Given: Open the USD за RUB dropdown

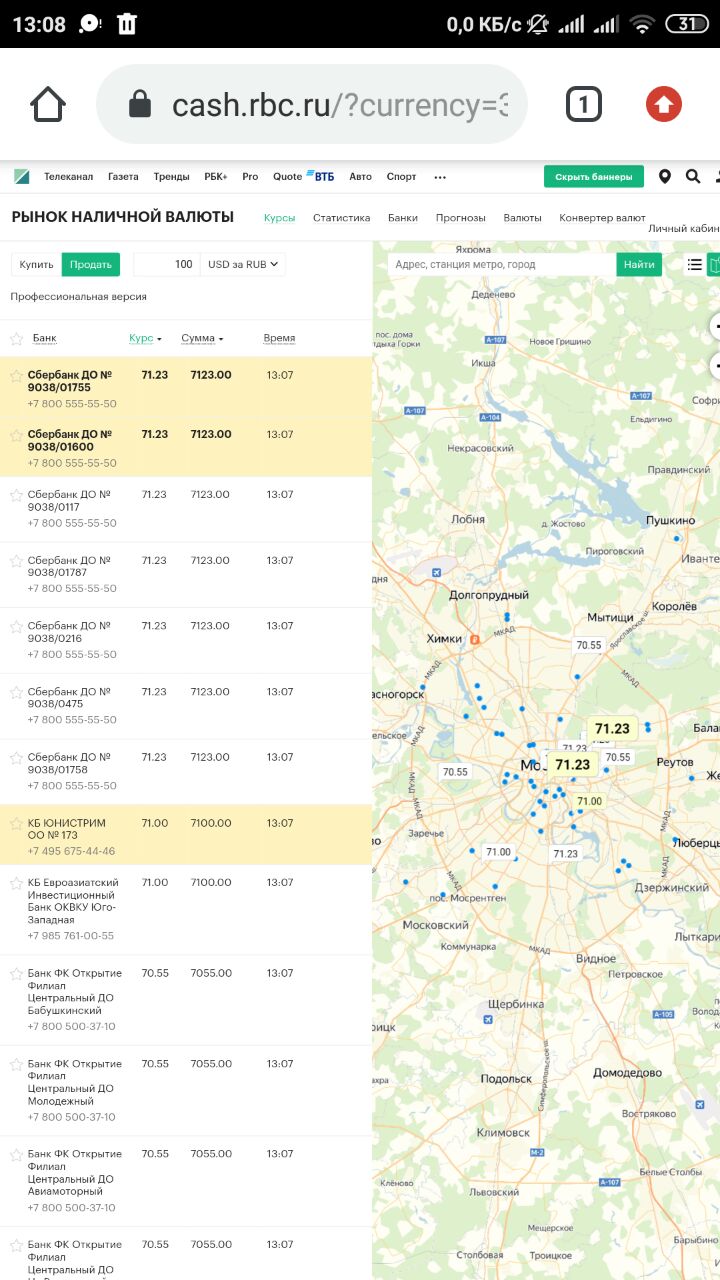Looking at the screenshot, I should click(243, 264).
